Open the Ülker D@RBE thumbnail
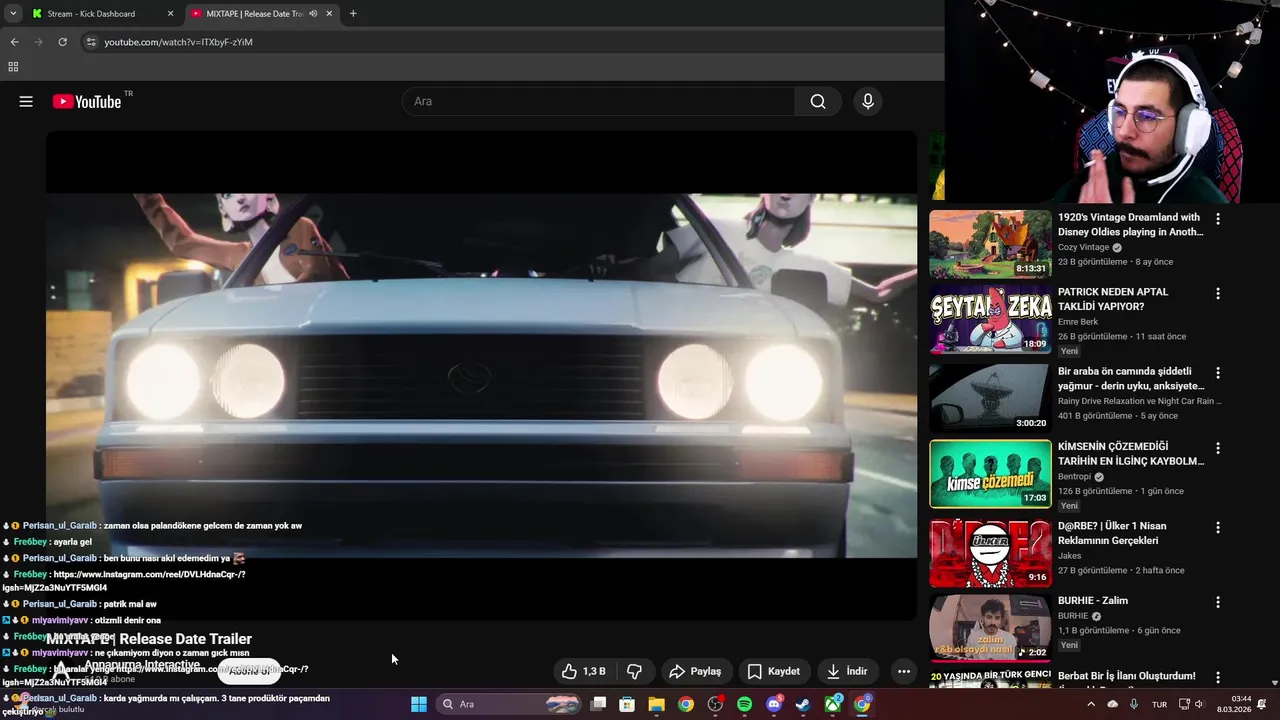 click(x=990, y=552)
